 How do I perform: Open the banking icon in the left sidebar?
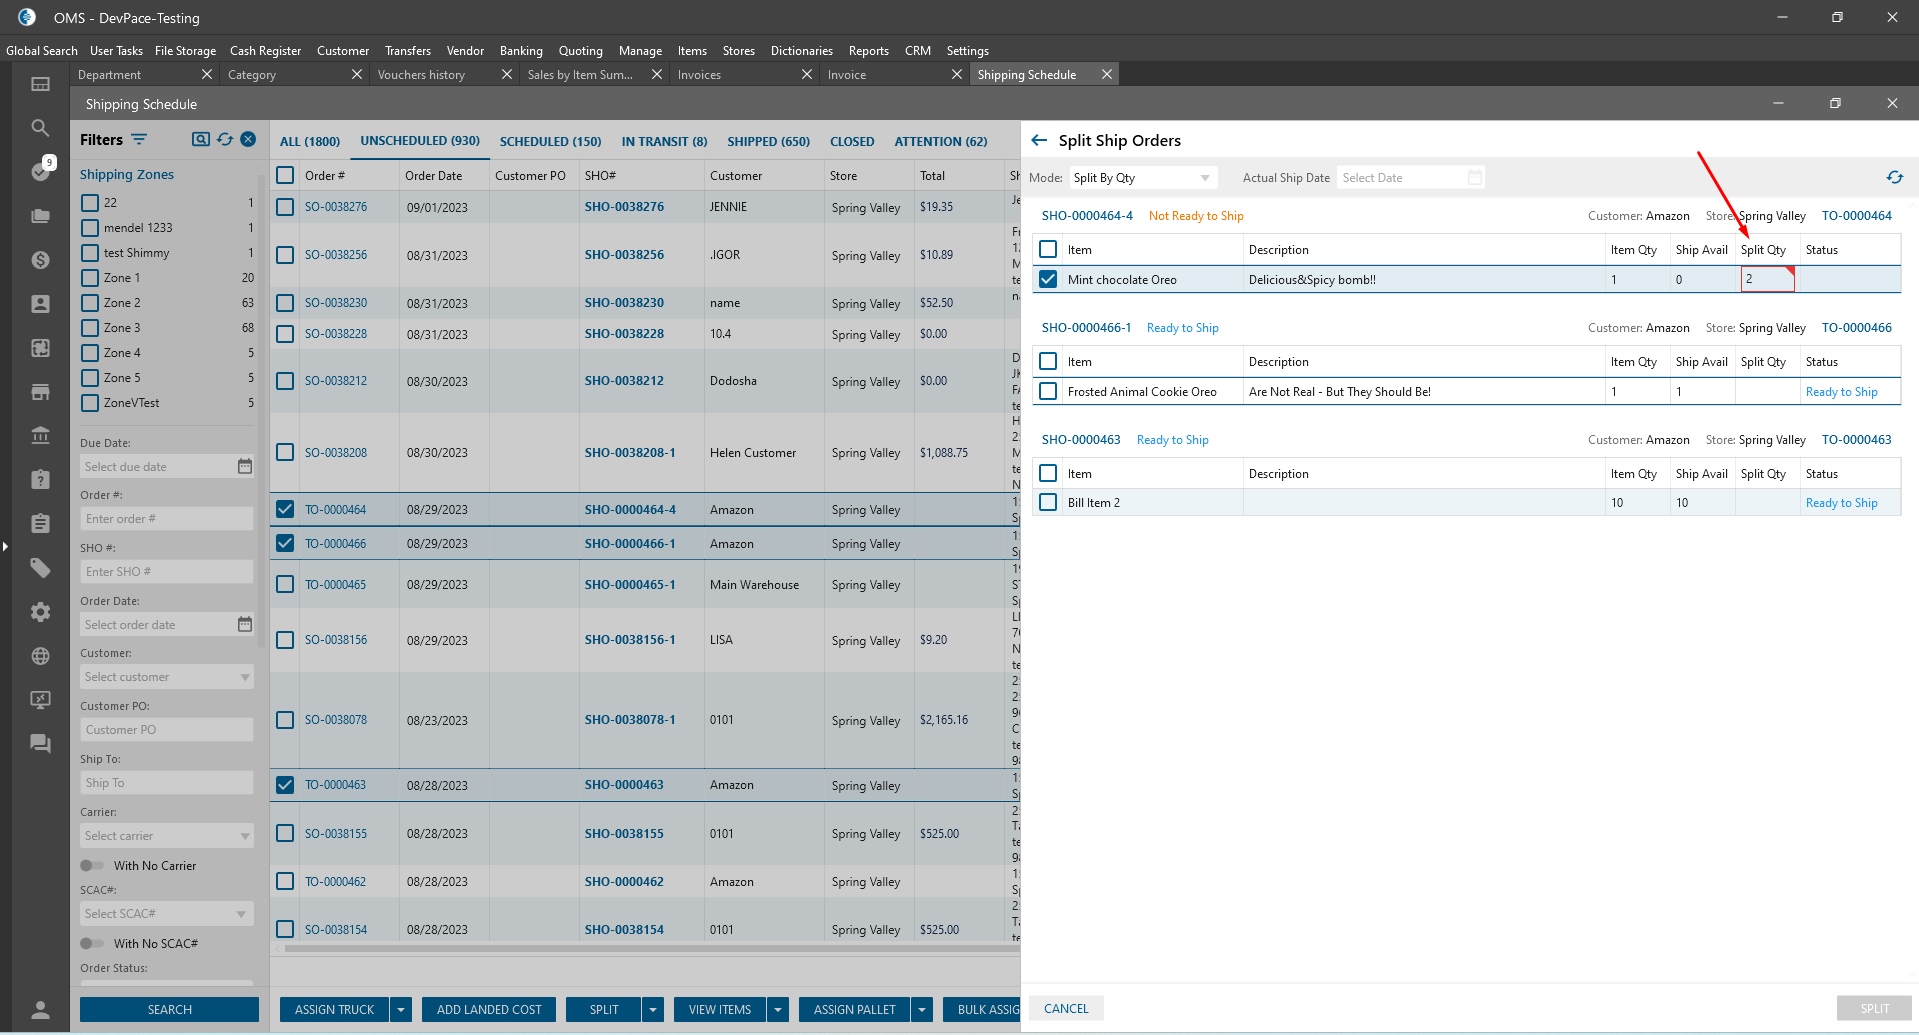coord(40,435)
